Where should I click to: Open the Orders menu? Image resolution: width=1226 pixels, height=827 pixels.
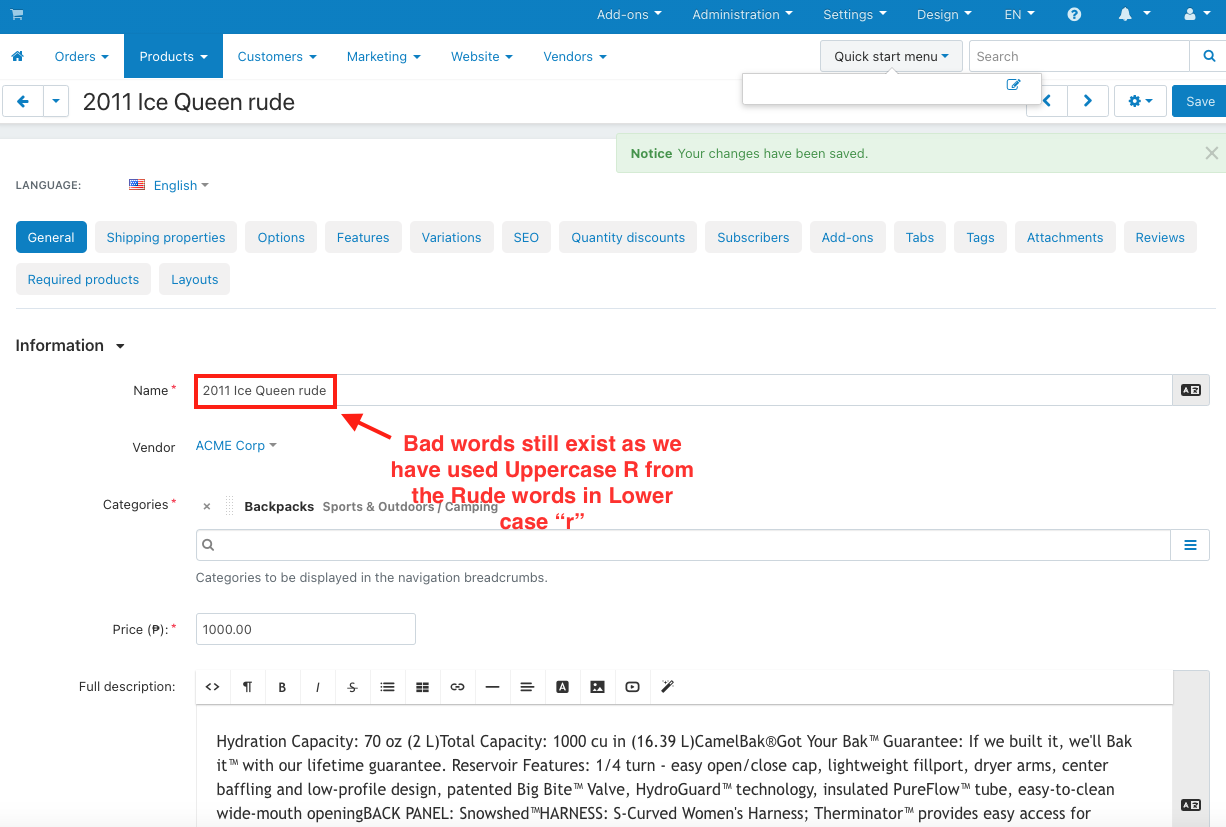click(x=82, y=57)
